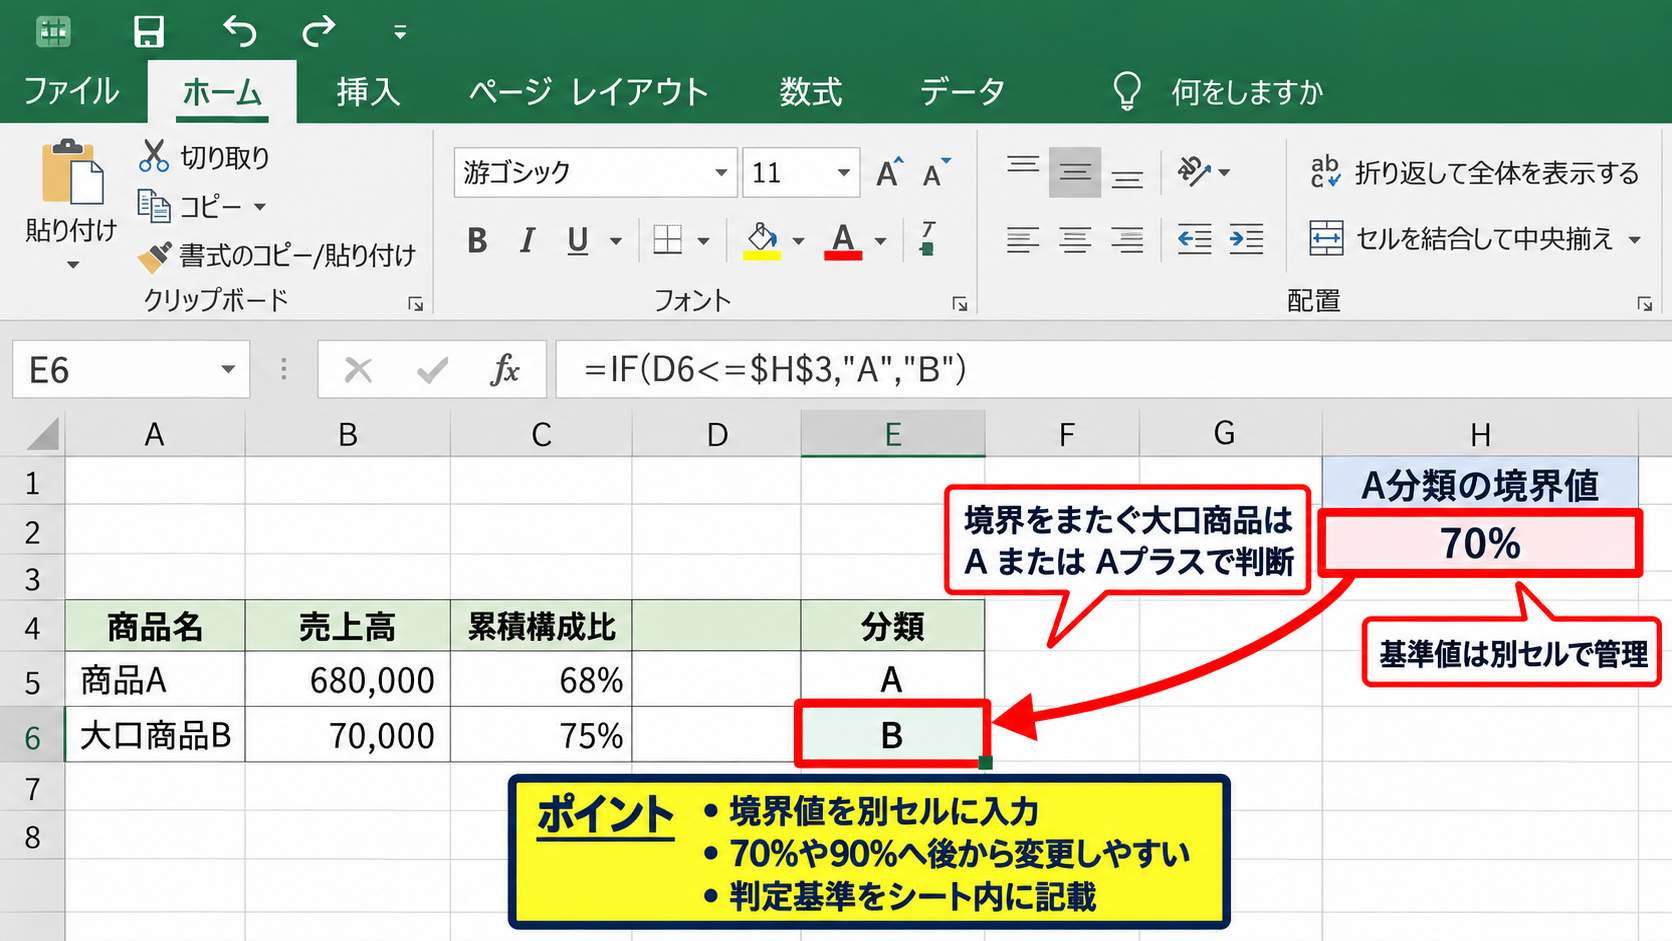Apply yellow fill color bucket
The width and height of the screenshot is (1672, 941).
762,240
